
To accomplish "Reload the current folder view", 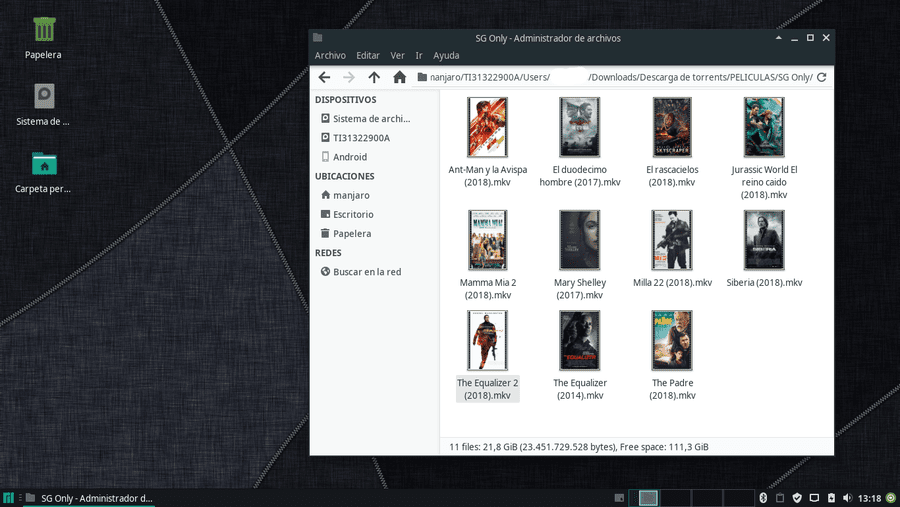I will point(822,77).
